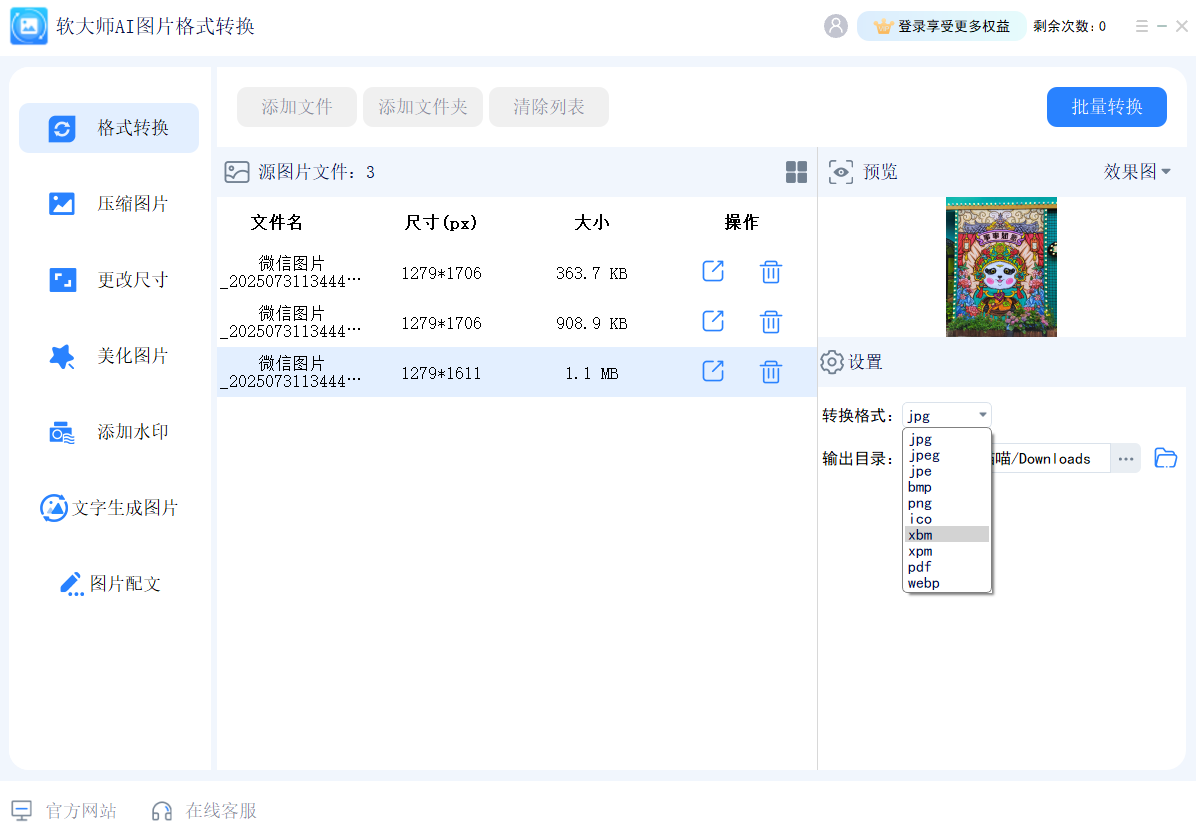Screen dimensions: 1196x839
Task: Click the user avatar icon
Action: click(x=835, y=26)
